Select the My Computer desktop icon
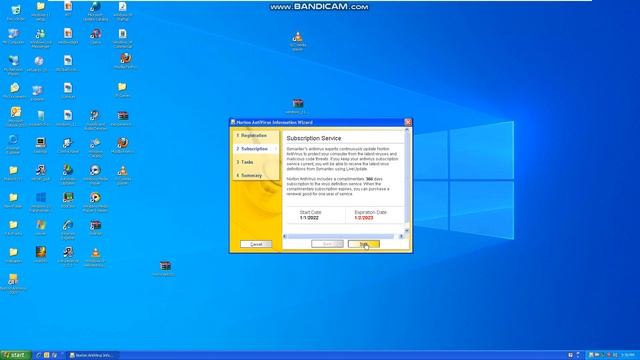640x360 pixels. coord(13,37)
